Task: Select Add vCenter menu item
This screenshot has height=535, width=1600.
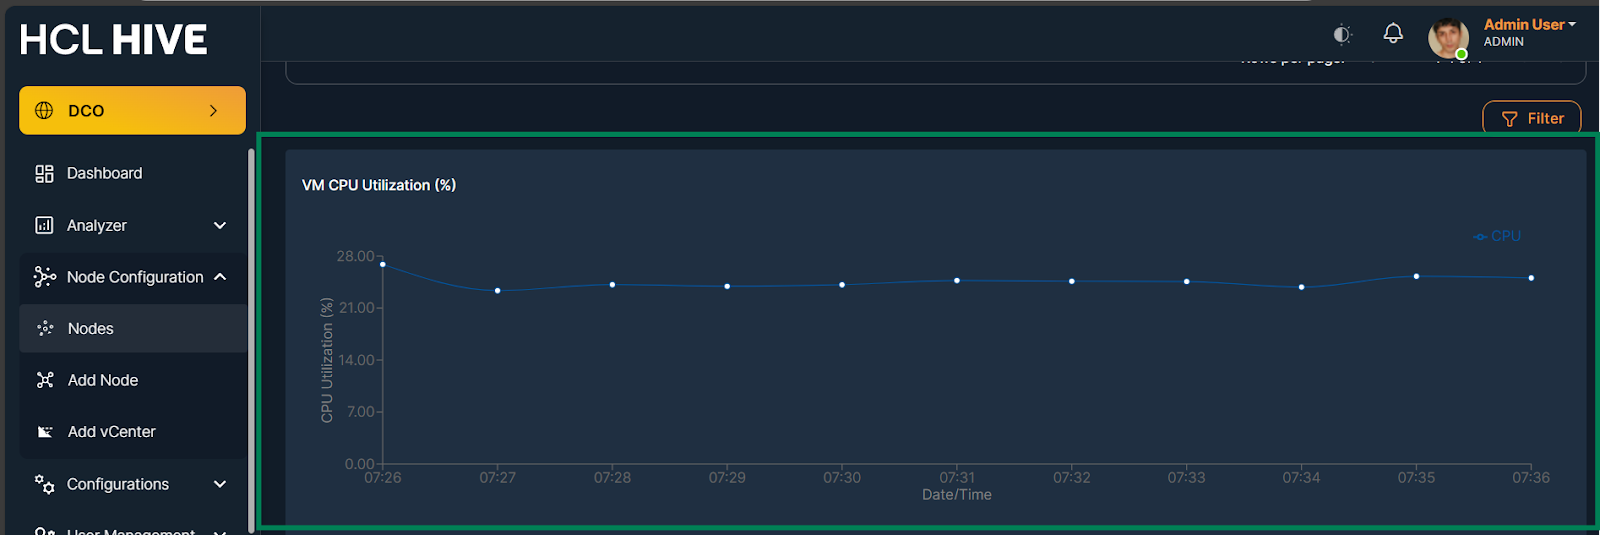Action: coord(133,432)
